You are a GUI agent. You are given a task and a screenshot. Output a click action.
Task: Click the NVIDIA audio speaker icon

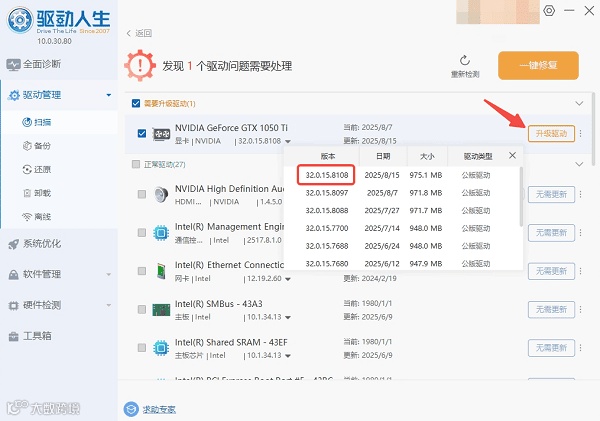[x=161, y=194]
